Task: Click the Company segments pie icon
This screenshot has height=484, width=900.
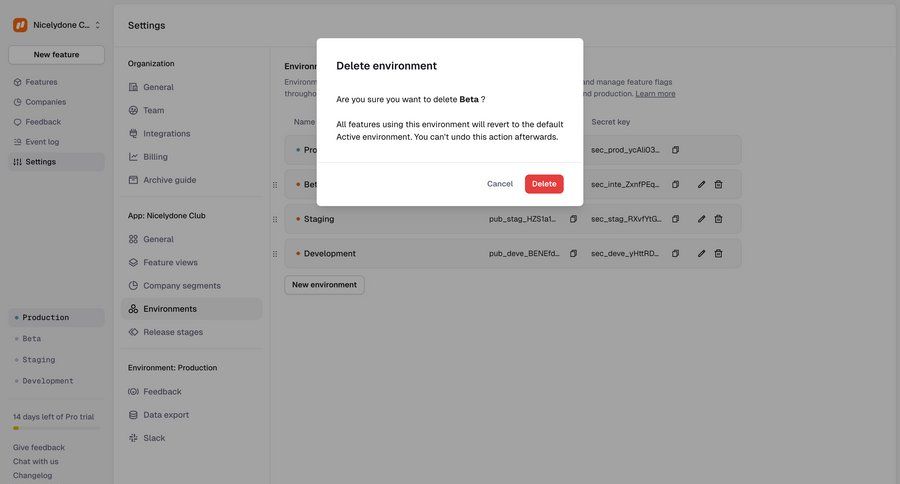Action: pos(133,286)
